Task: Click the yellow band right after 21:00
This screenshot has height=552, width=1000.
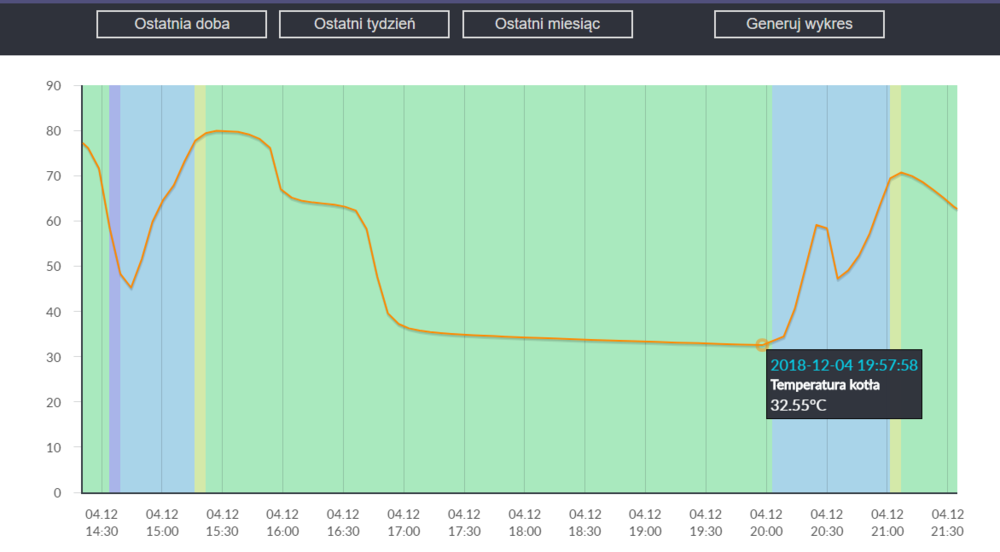Action: click(895, 300)
